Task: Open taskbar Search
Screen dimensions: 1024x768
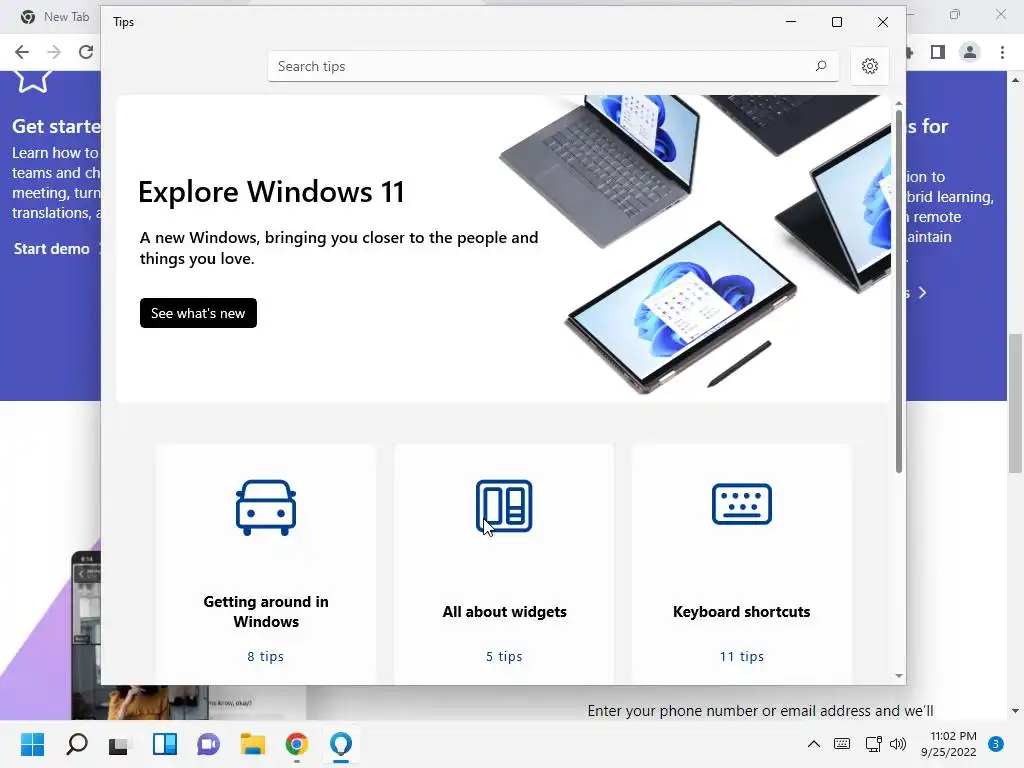Action: [x=77, y=744]
